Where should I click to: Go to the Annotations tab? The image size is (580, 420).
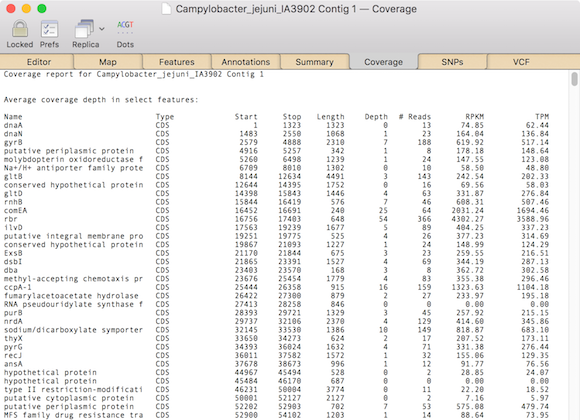(x=246, y=62)
